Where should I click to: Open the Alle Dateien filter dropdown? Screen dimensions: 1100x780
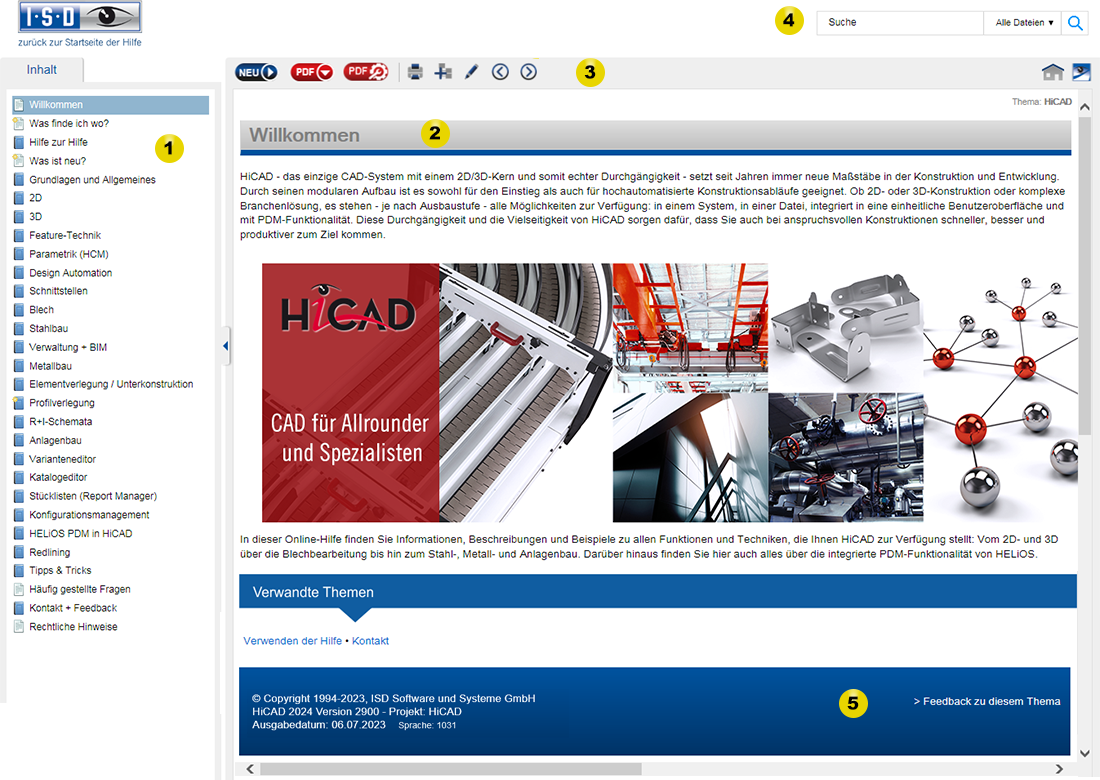point(1023,22)
